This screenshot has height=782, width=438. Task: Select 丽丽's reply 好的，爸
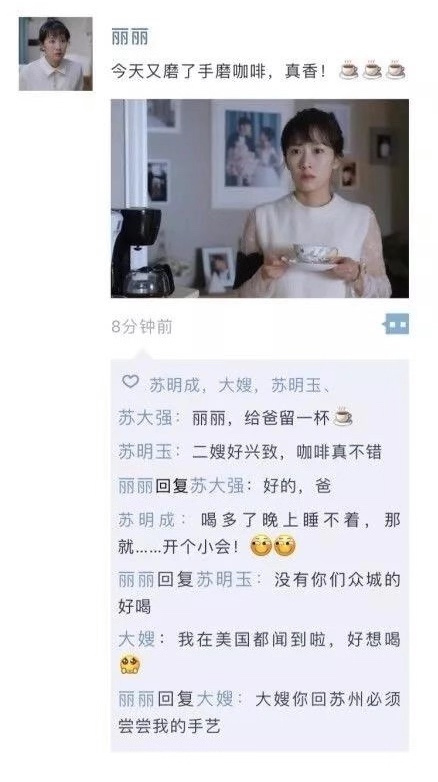(x=224, y=486)
